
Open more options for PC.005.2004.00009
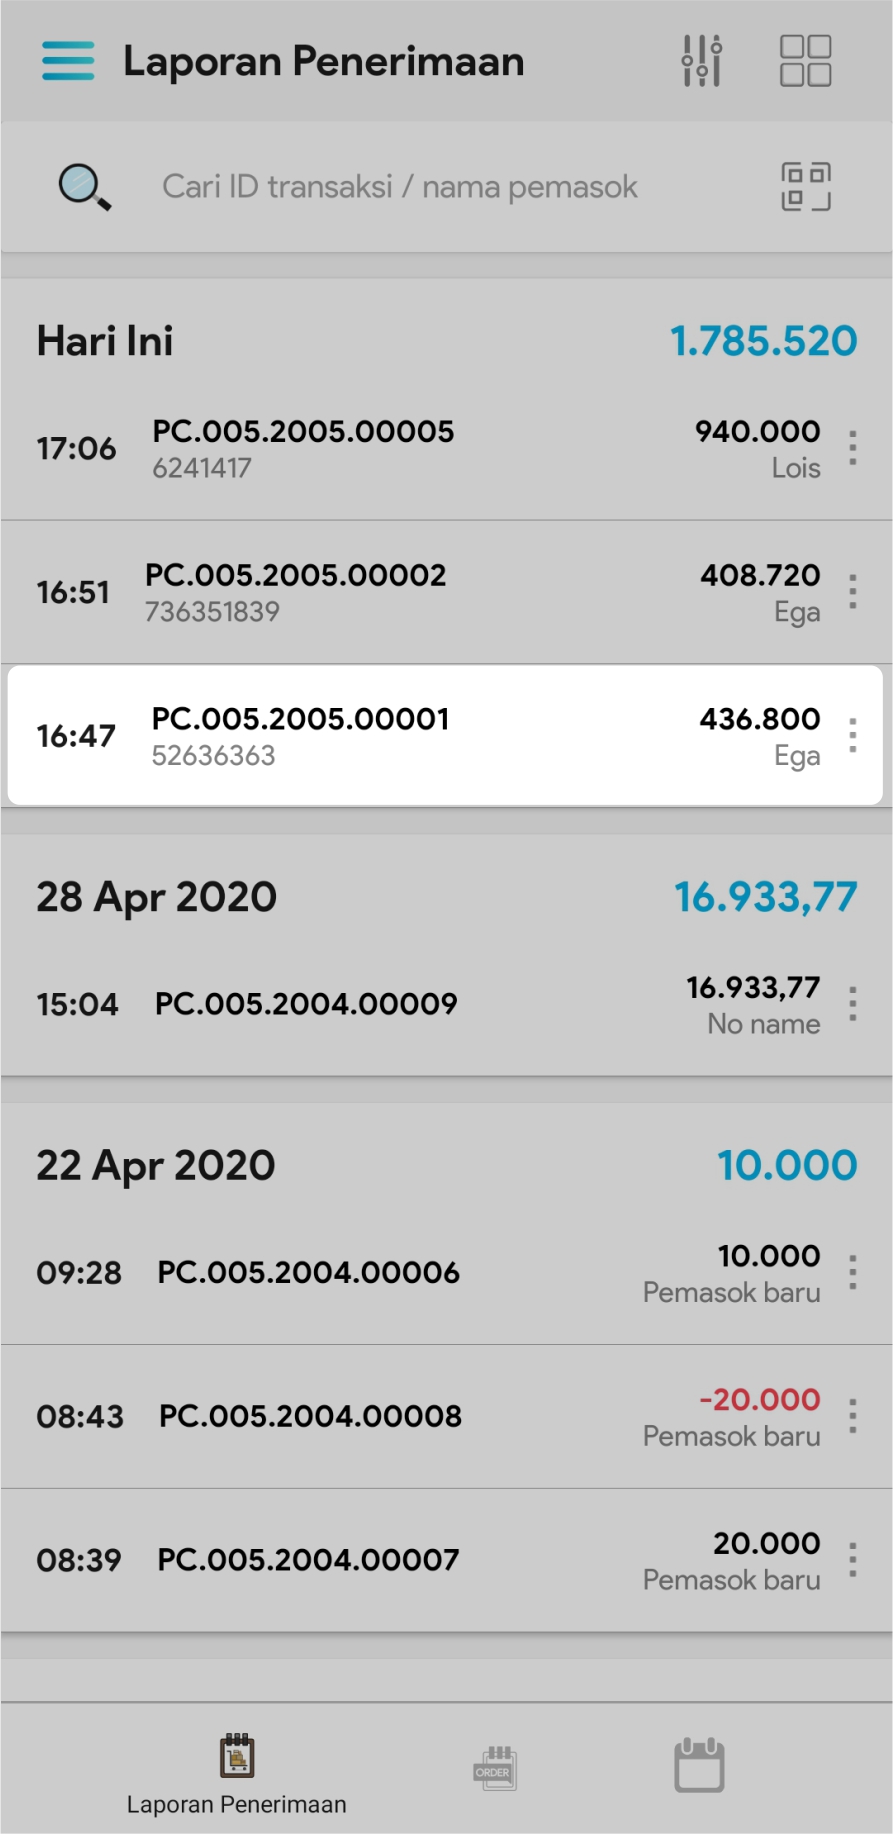pos(852,1004)
